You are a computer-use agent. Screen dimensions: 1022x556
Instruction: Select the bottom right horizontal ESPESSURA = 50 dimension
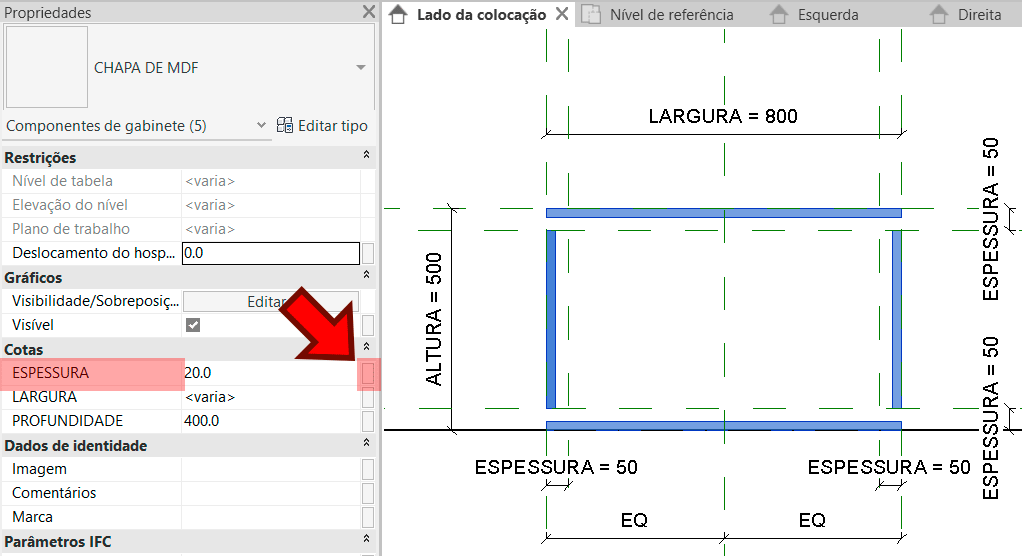[889, 467]
